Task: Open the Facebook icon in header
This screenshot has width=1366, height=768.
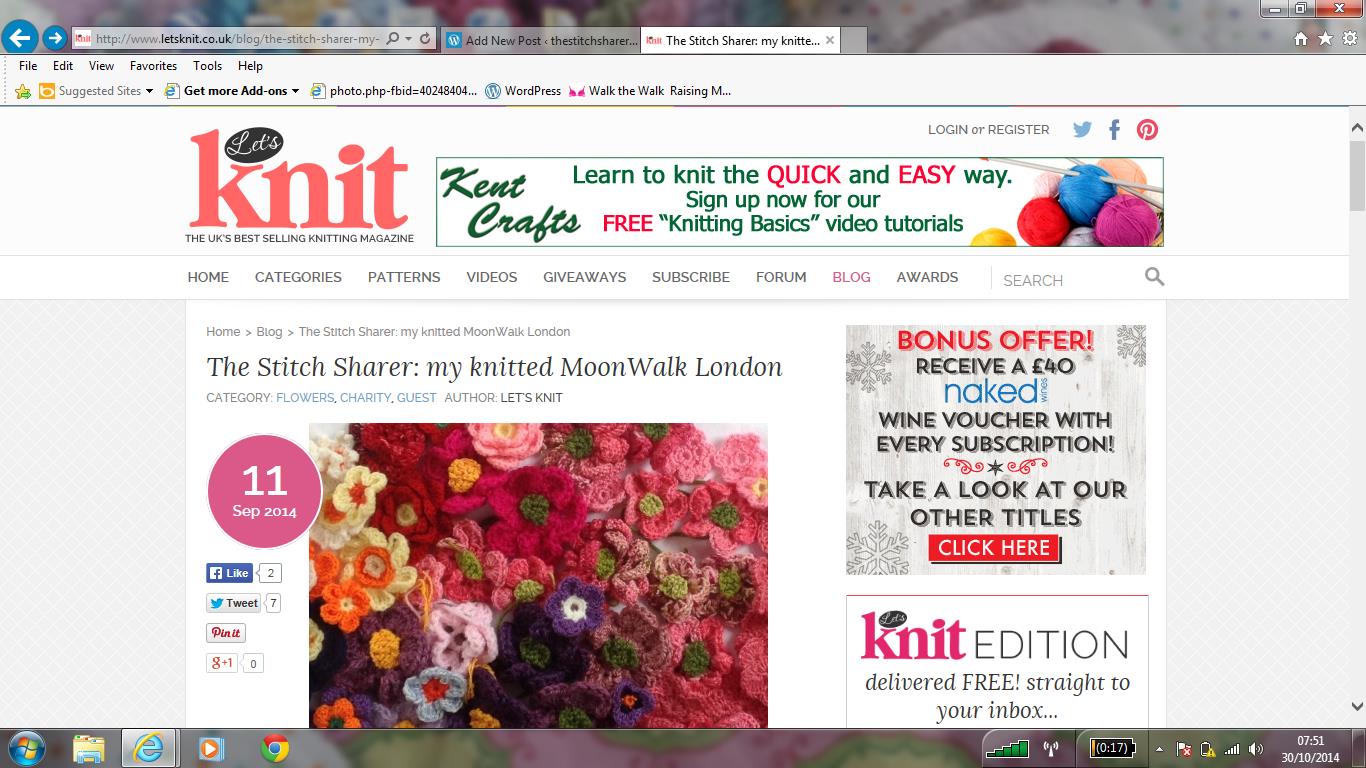Action: point(1114,129)
